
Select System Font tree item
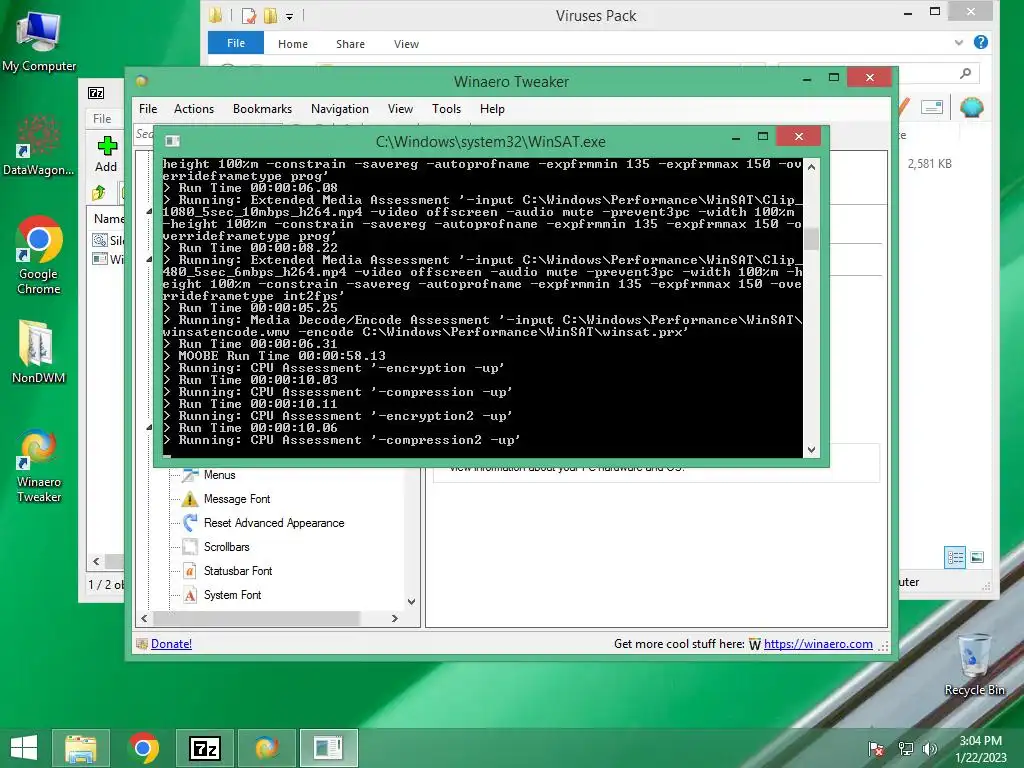(232, 595)
